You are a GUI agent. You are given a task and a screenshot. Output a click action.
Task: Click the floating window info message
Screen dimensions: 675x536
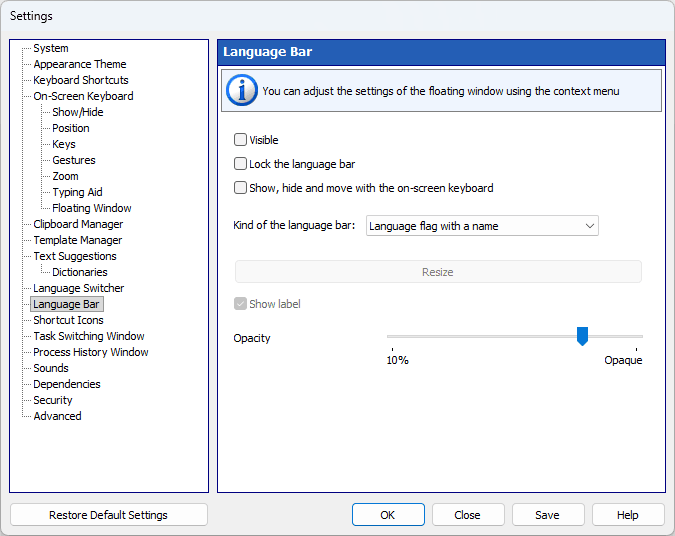click(441, 91)
